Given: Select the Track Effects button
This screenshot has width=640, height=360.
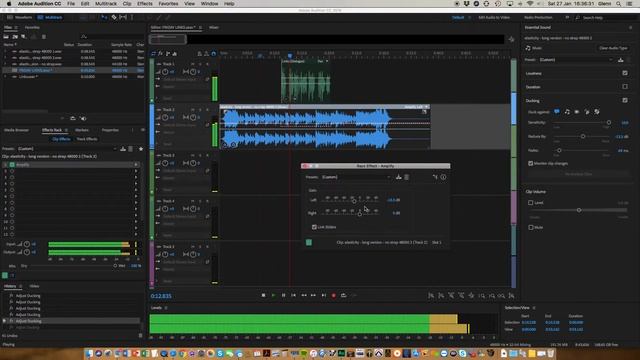Looking at the screenshot, I should pos(87,139).
